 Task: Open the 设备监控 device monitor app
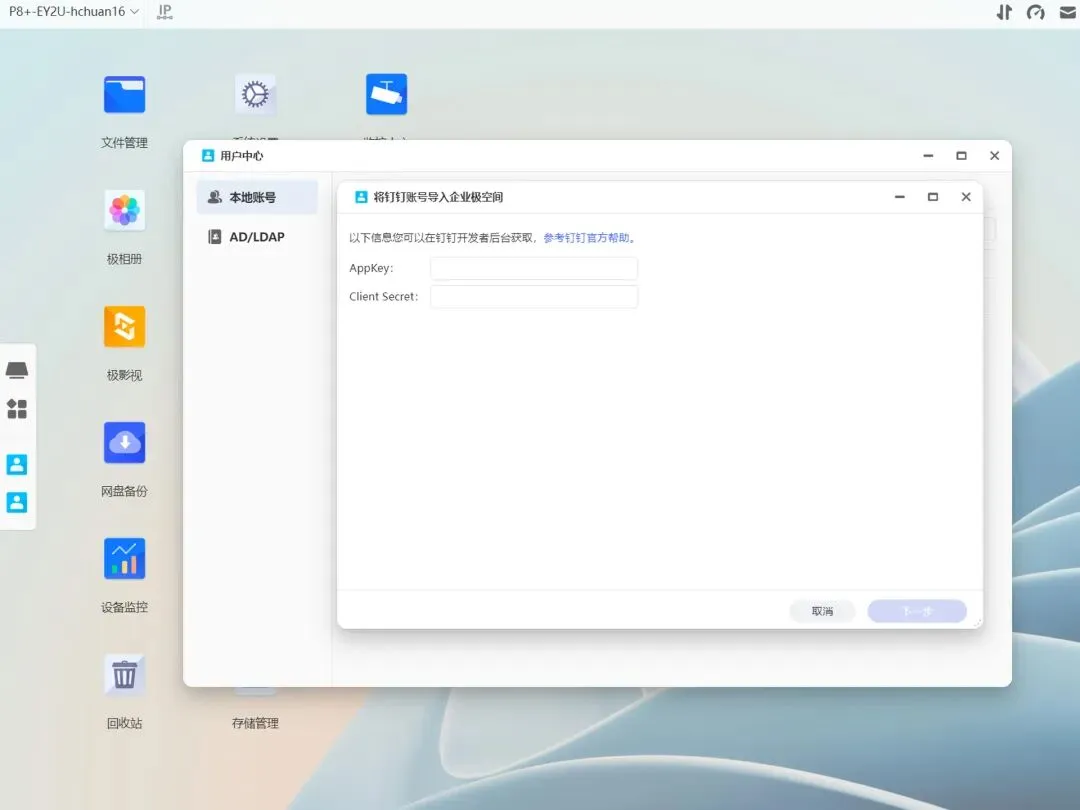(x=124, y=559)
